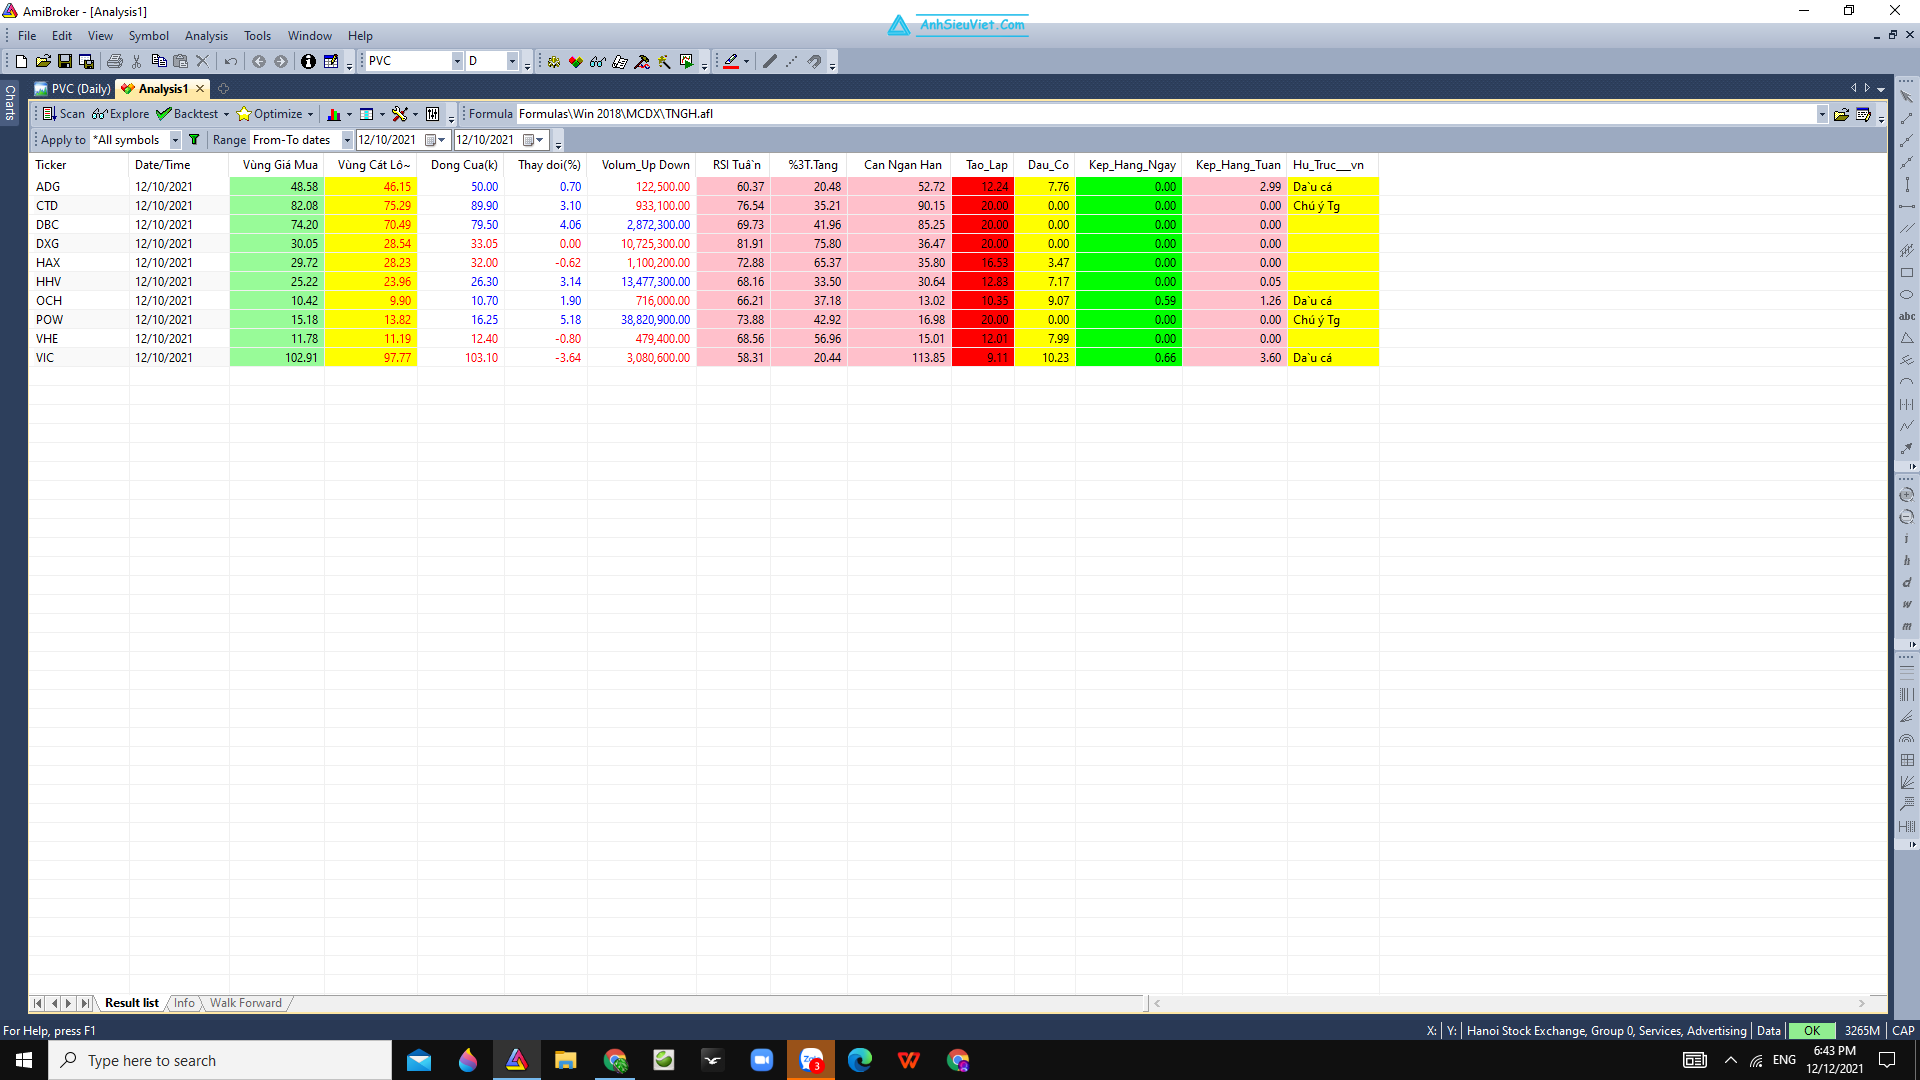Expand the Apply to All symbols dropdown
Image resolution: width=1920 pixels, height=1080 pixels.
[175, 140]
